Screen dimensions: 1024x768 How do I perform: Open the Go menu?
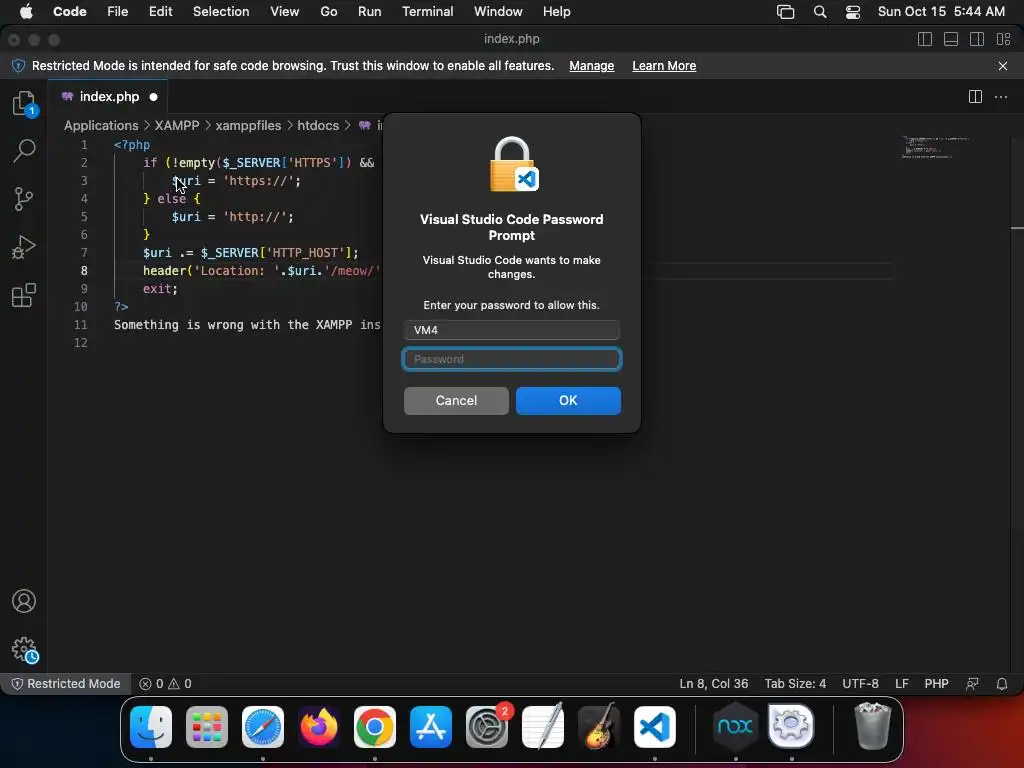tap(328, 12)
